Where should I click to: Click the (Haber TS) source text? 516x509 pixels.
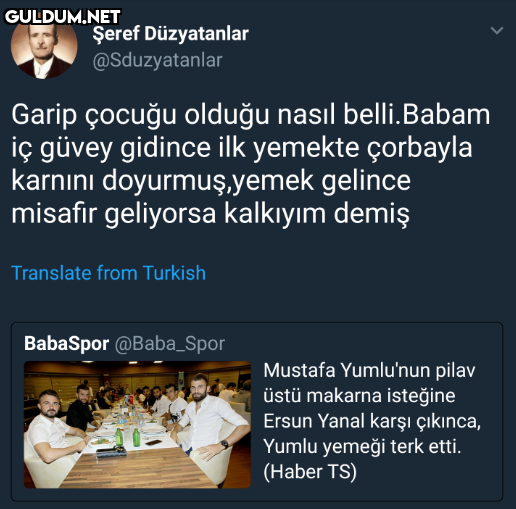[x=310, y=471]
